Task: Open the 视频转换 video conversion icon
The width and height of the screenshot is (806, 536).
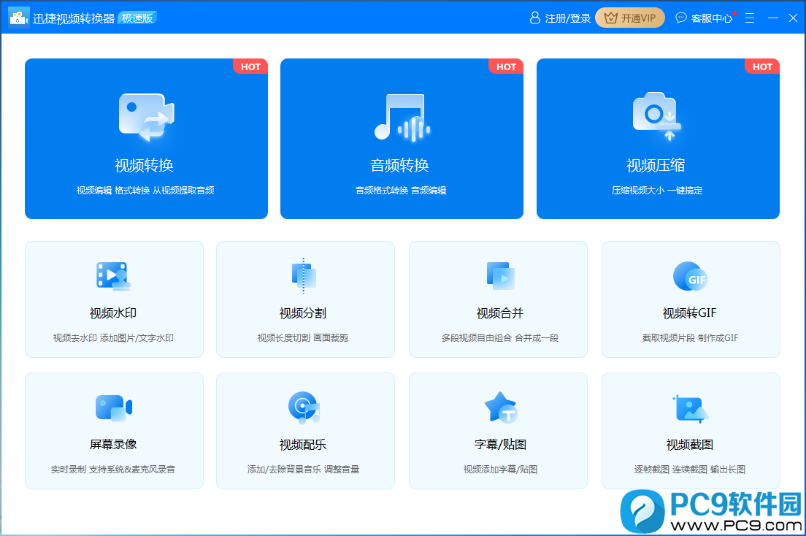Action: (x=146, y=117)
